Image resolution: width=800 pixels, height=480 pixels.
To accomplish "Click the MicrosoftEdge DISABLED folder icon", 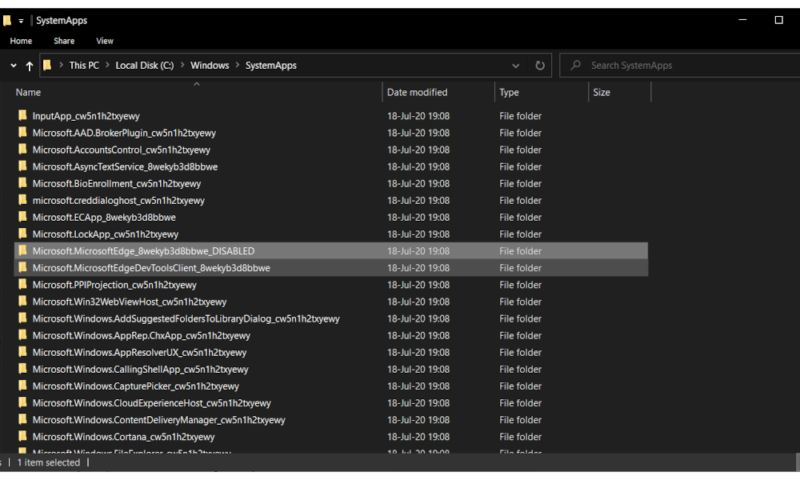I will [22, 250].
